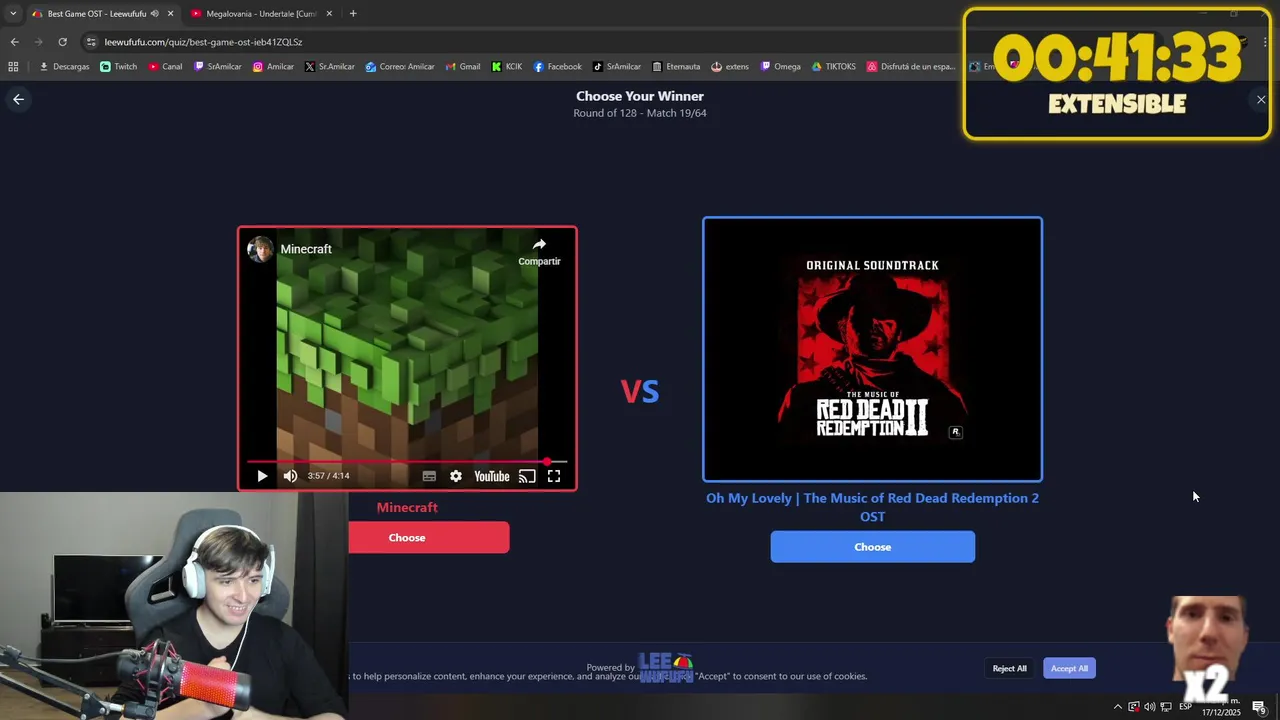Click the recording tray icon with red dot
Screen dimensions: 1280x720
pyautogui.click(x=1133, y=707)
